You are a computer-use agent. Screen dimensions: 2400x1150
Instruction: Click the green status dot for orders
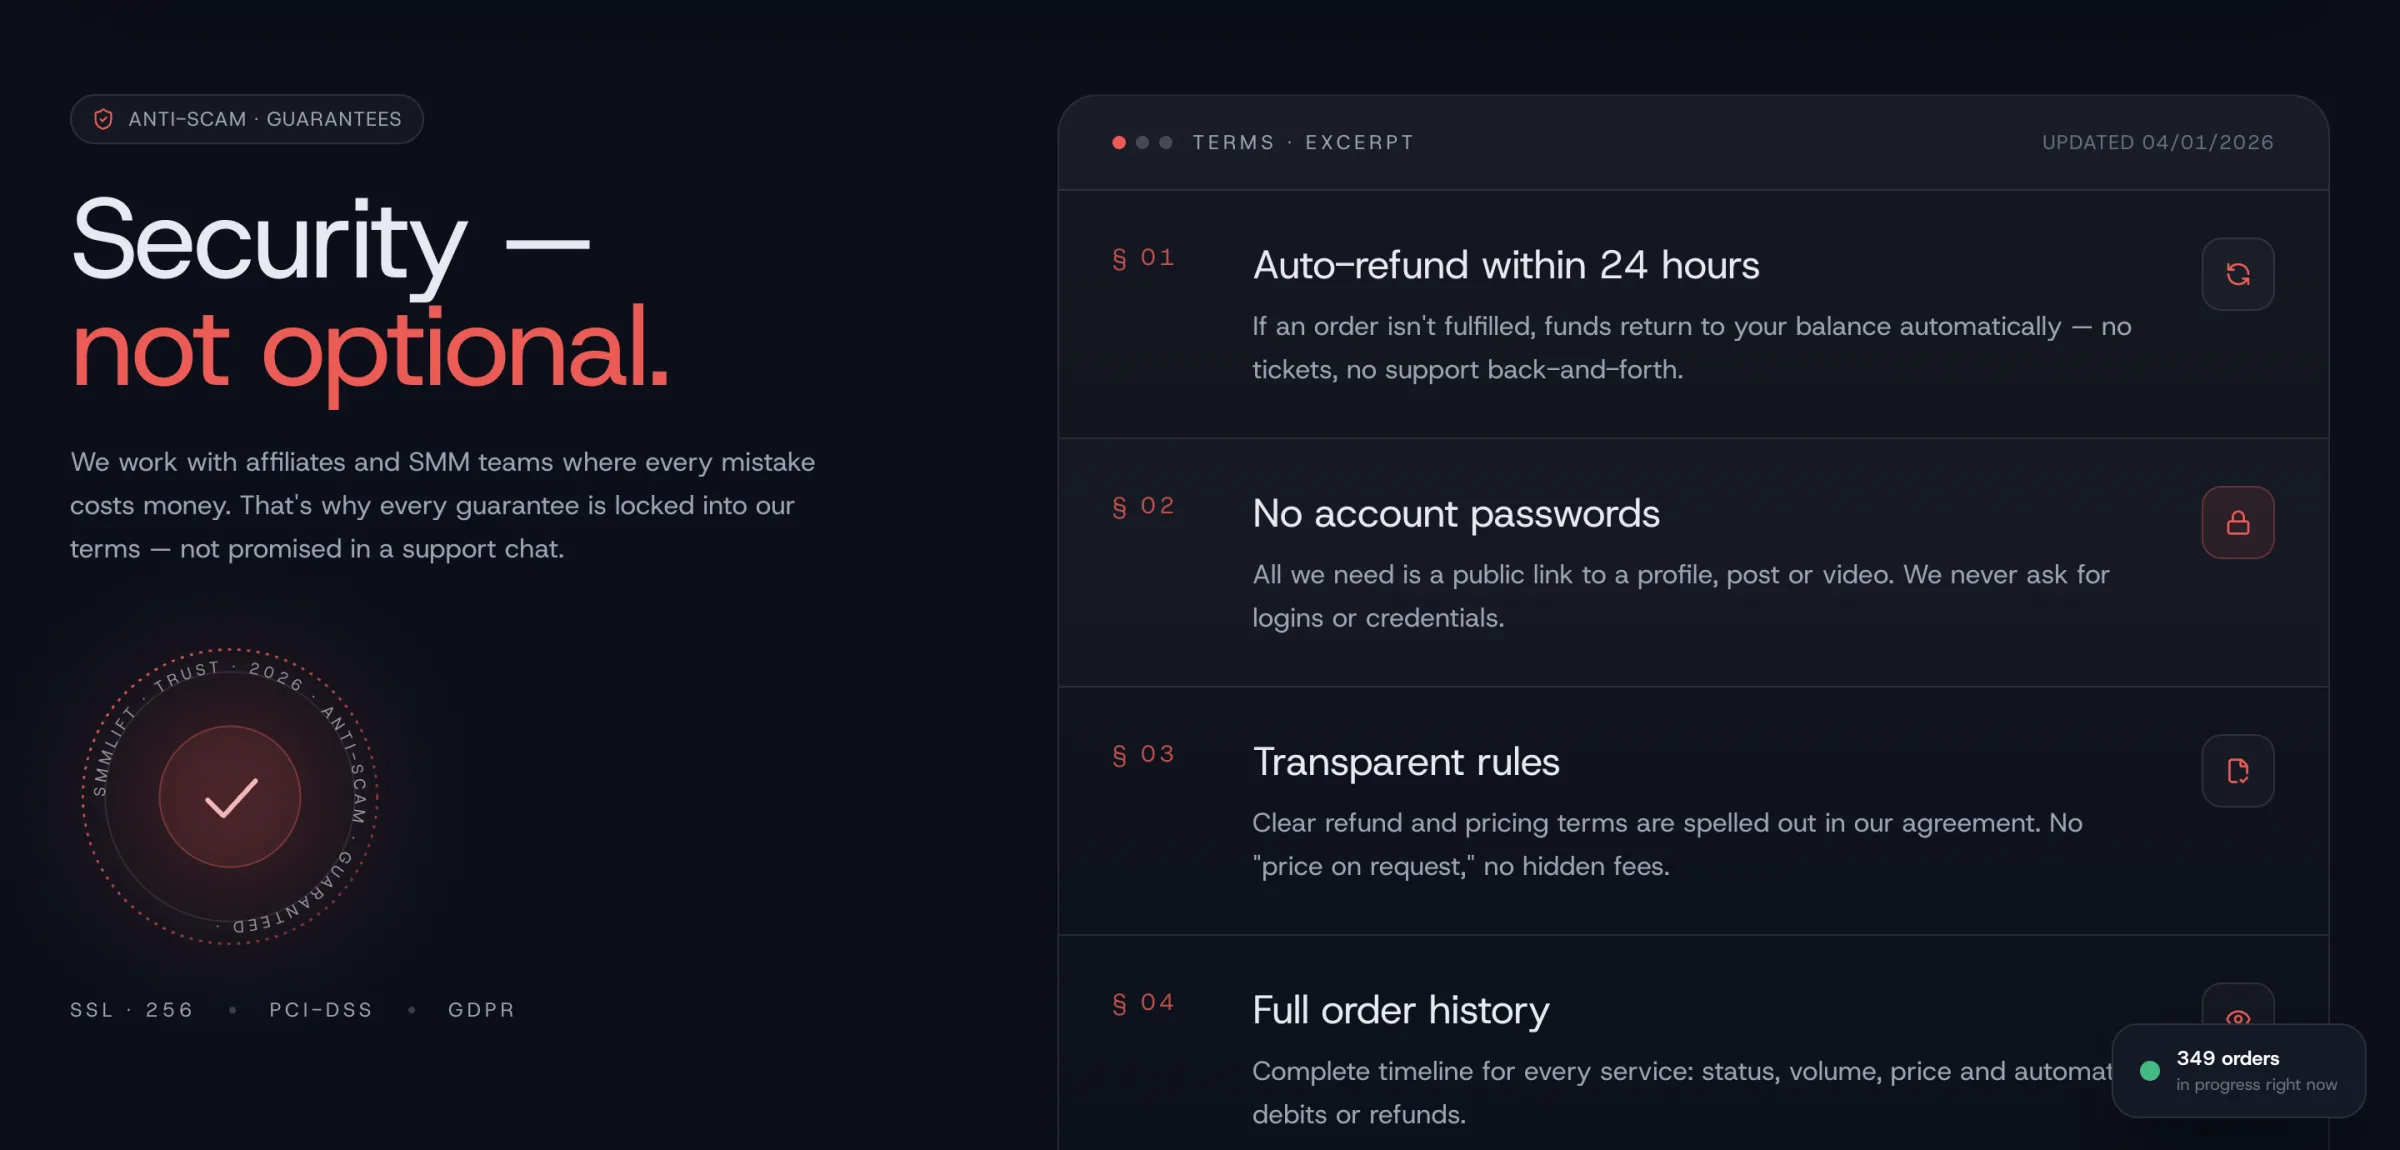[x=2149, y=1071]
